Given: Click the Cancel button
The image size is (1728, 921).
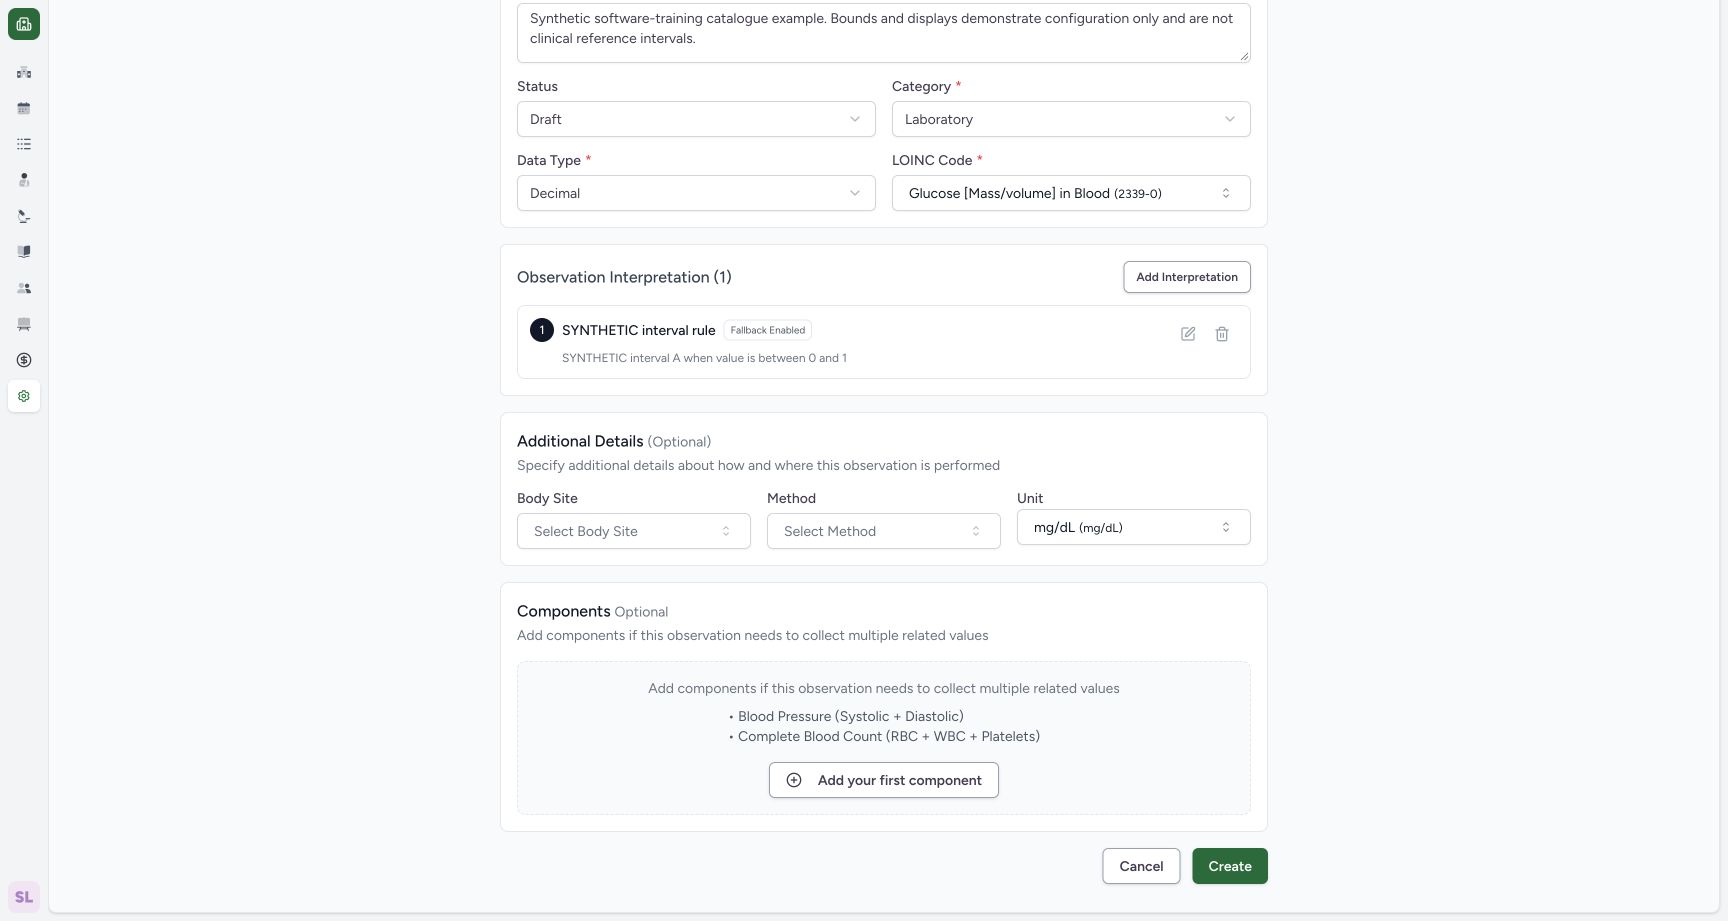Looking at the screenshot, I should click(x=1141, y=866).
